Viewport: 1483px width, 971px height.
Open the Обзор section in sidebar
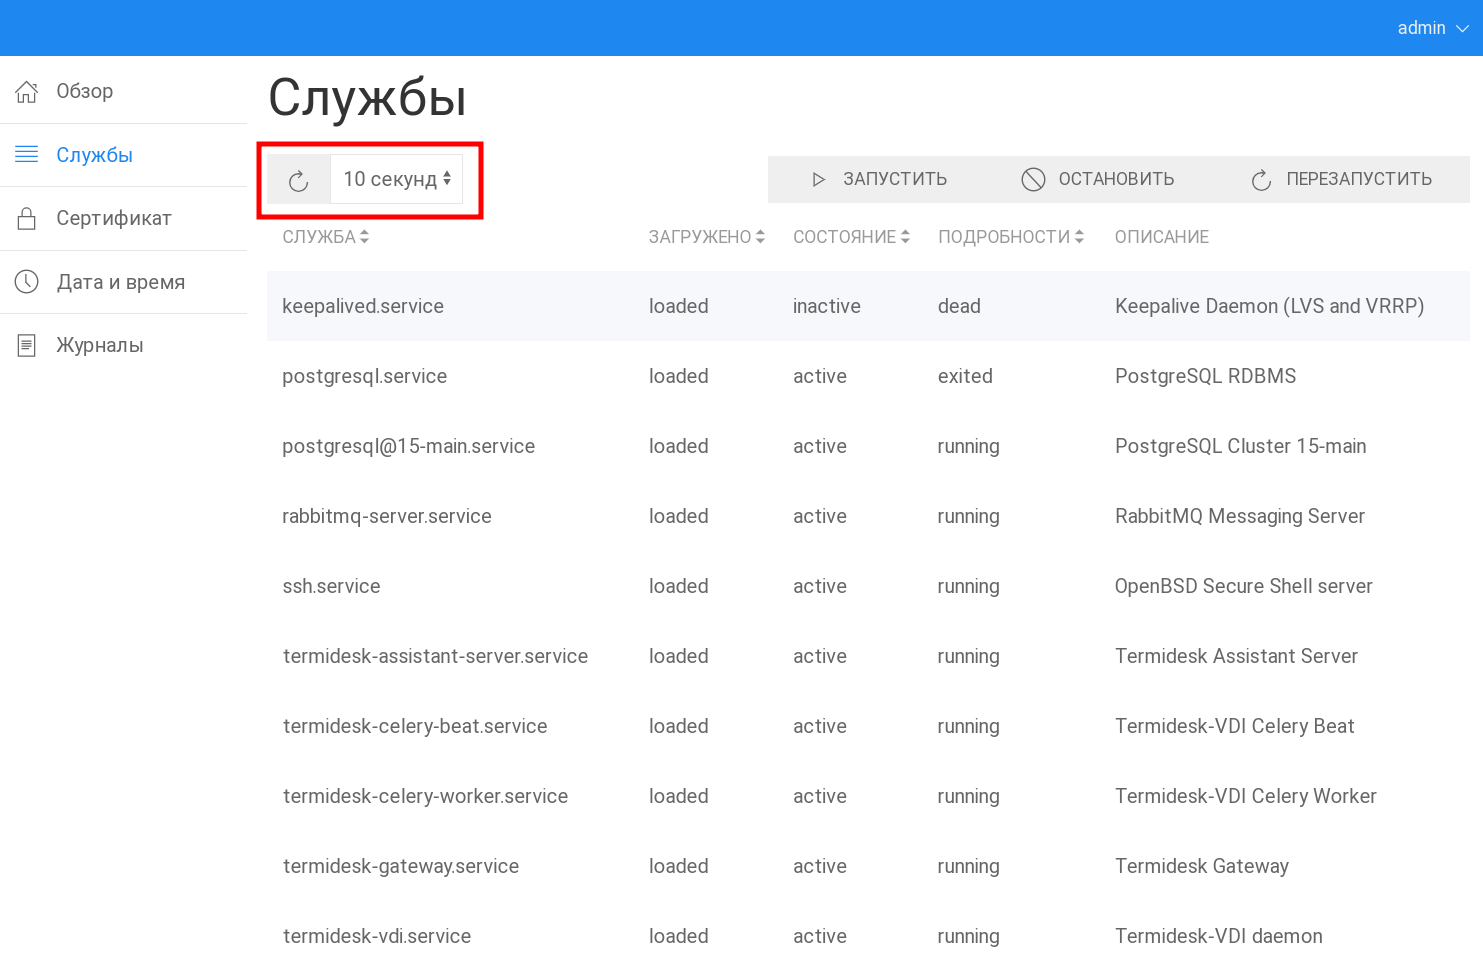[85, 92]
